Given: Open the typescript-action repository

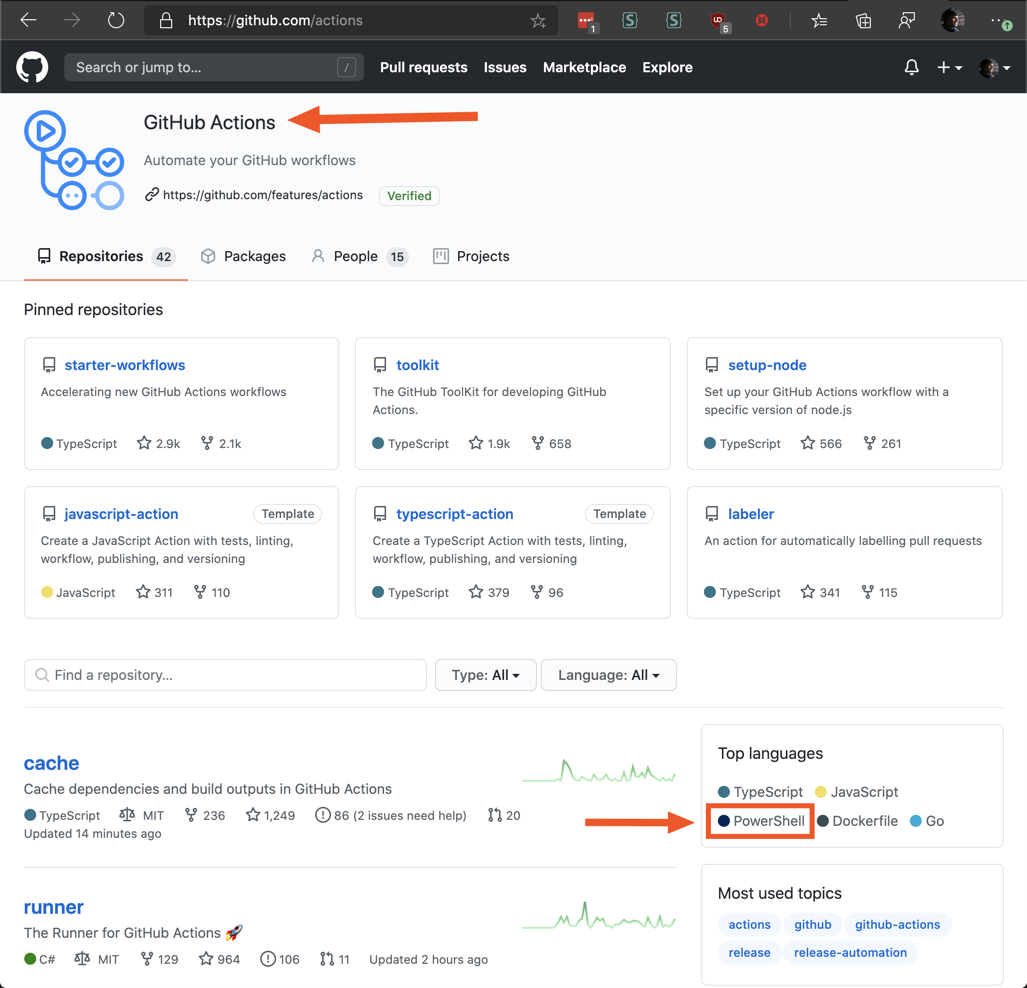Looking at the screenshot, I should click(455, 514).
